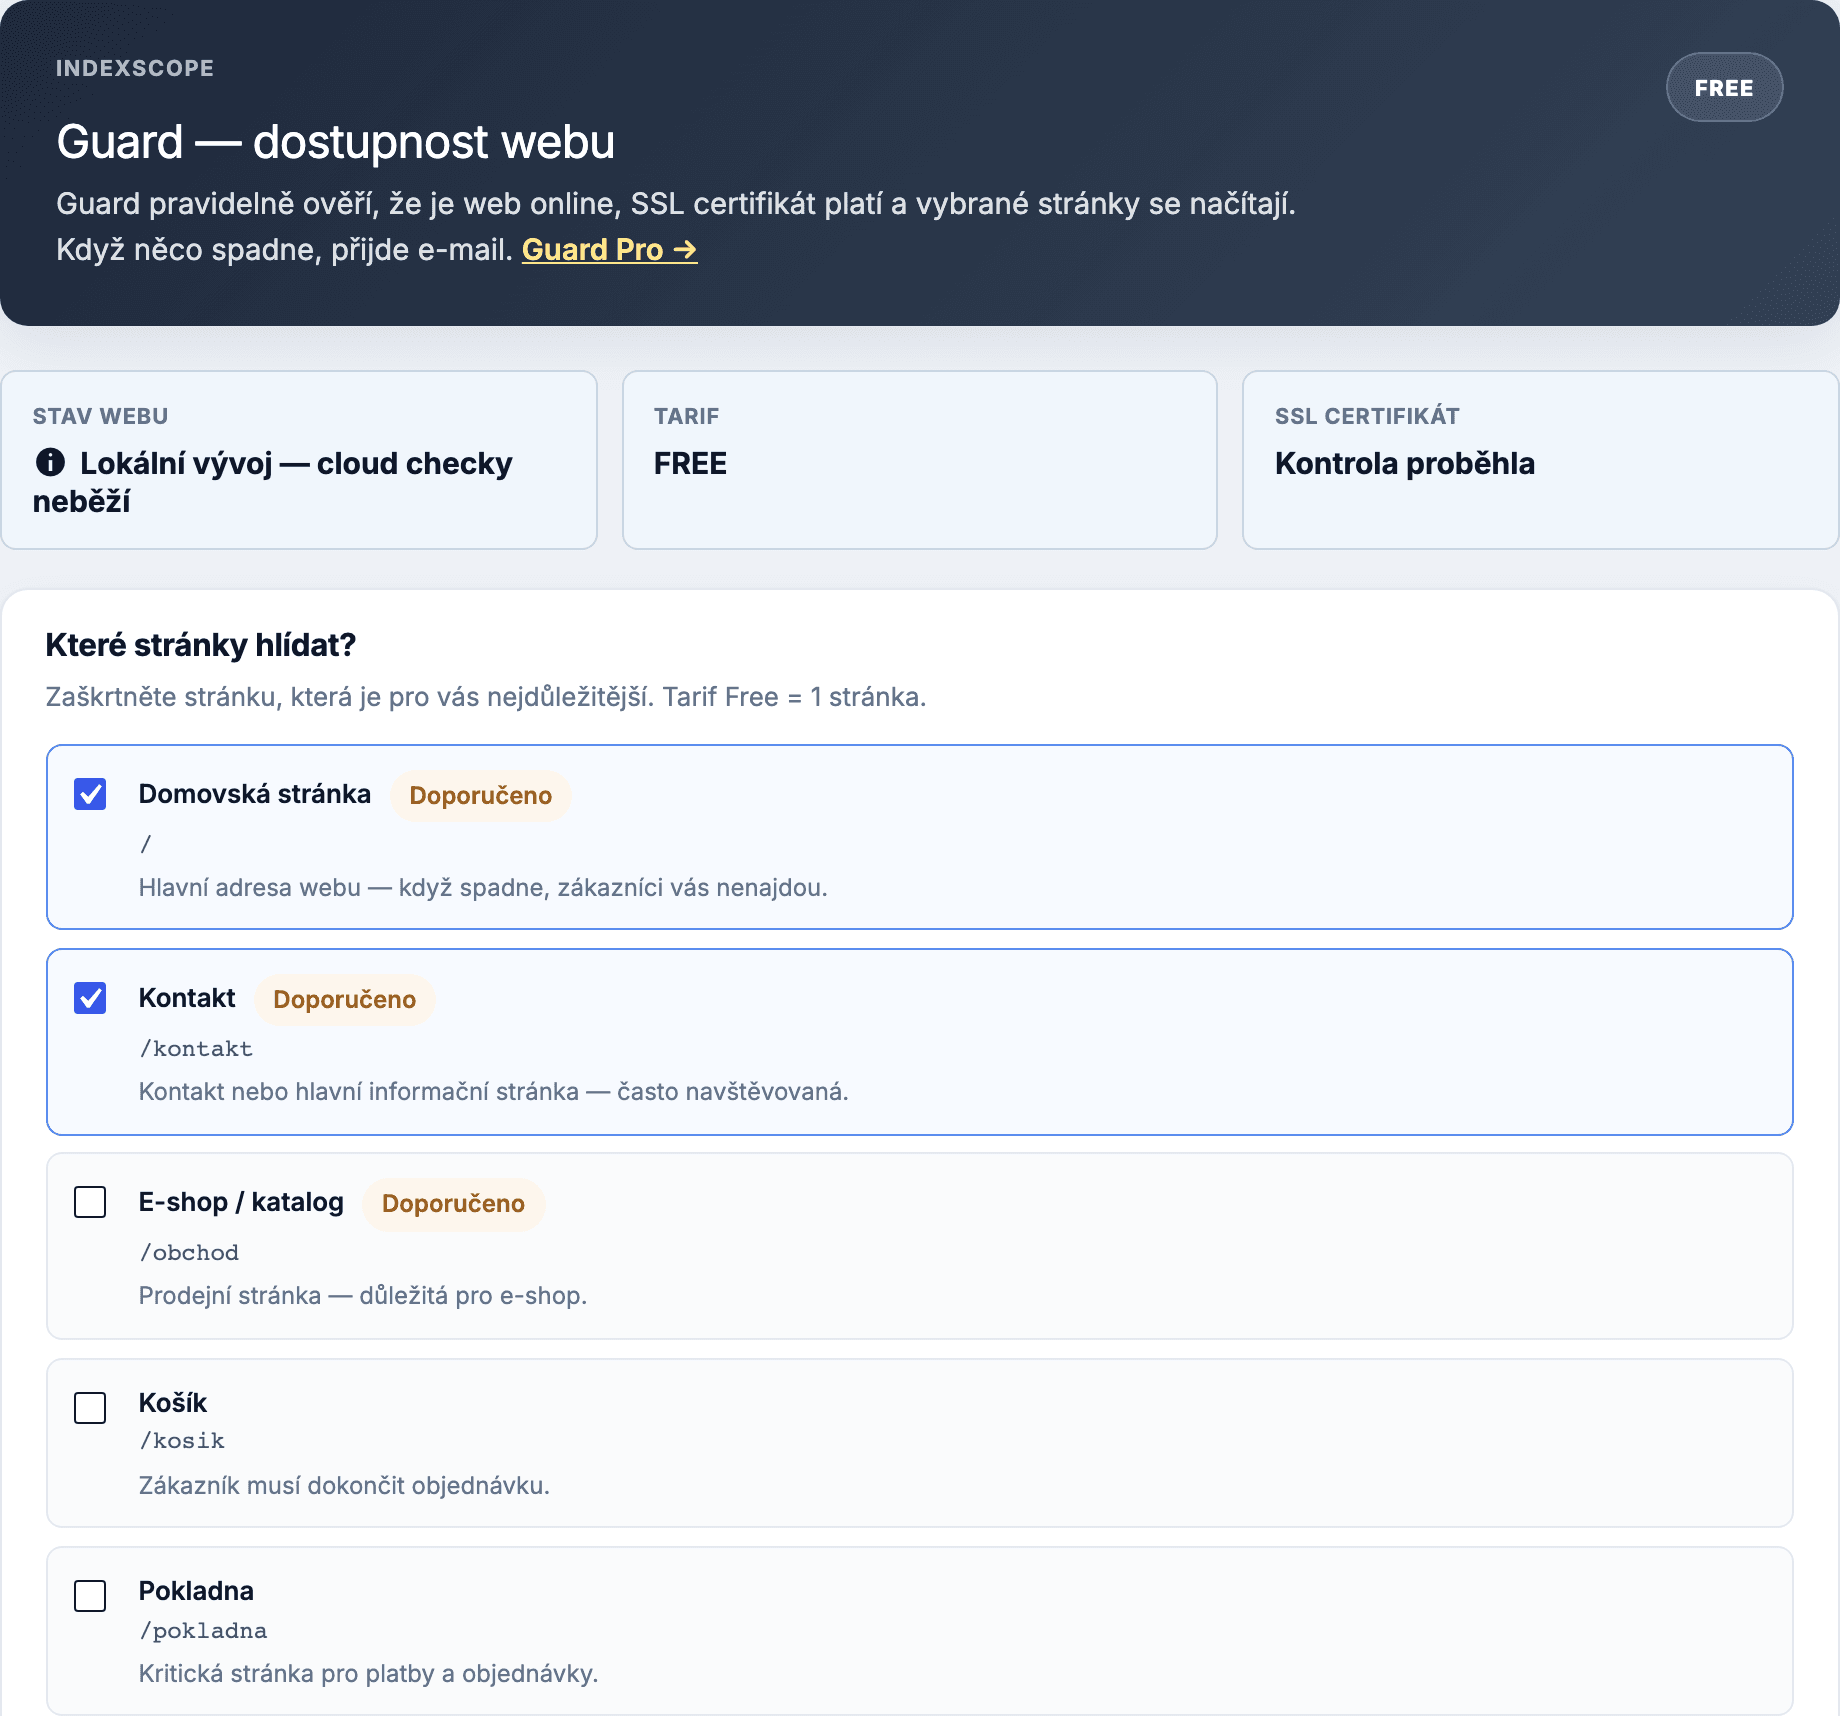
Task: Click the Doporučeno badge next to Kontakt
Action: click(344, 1000)
